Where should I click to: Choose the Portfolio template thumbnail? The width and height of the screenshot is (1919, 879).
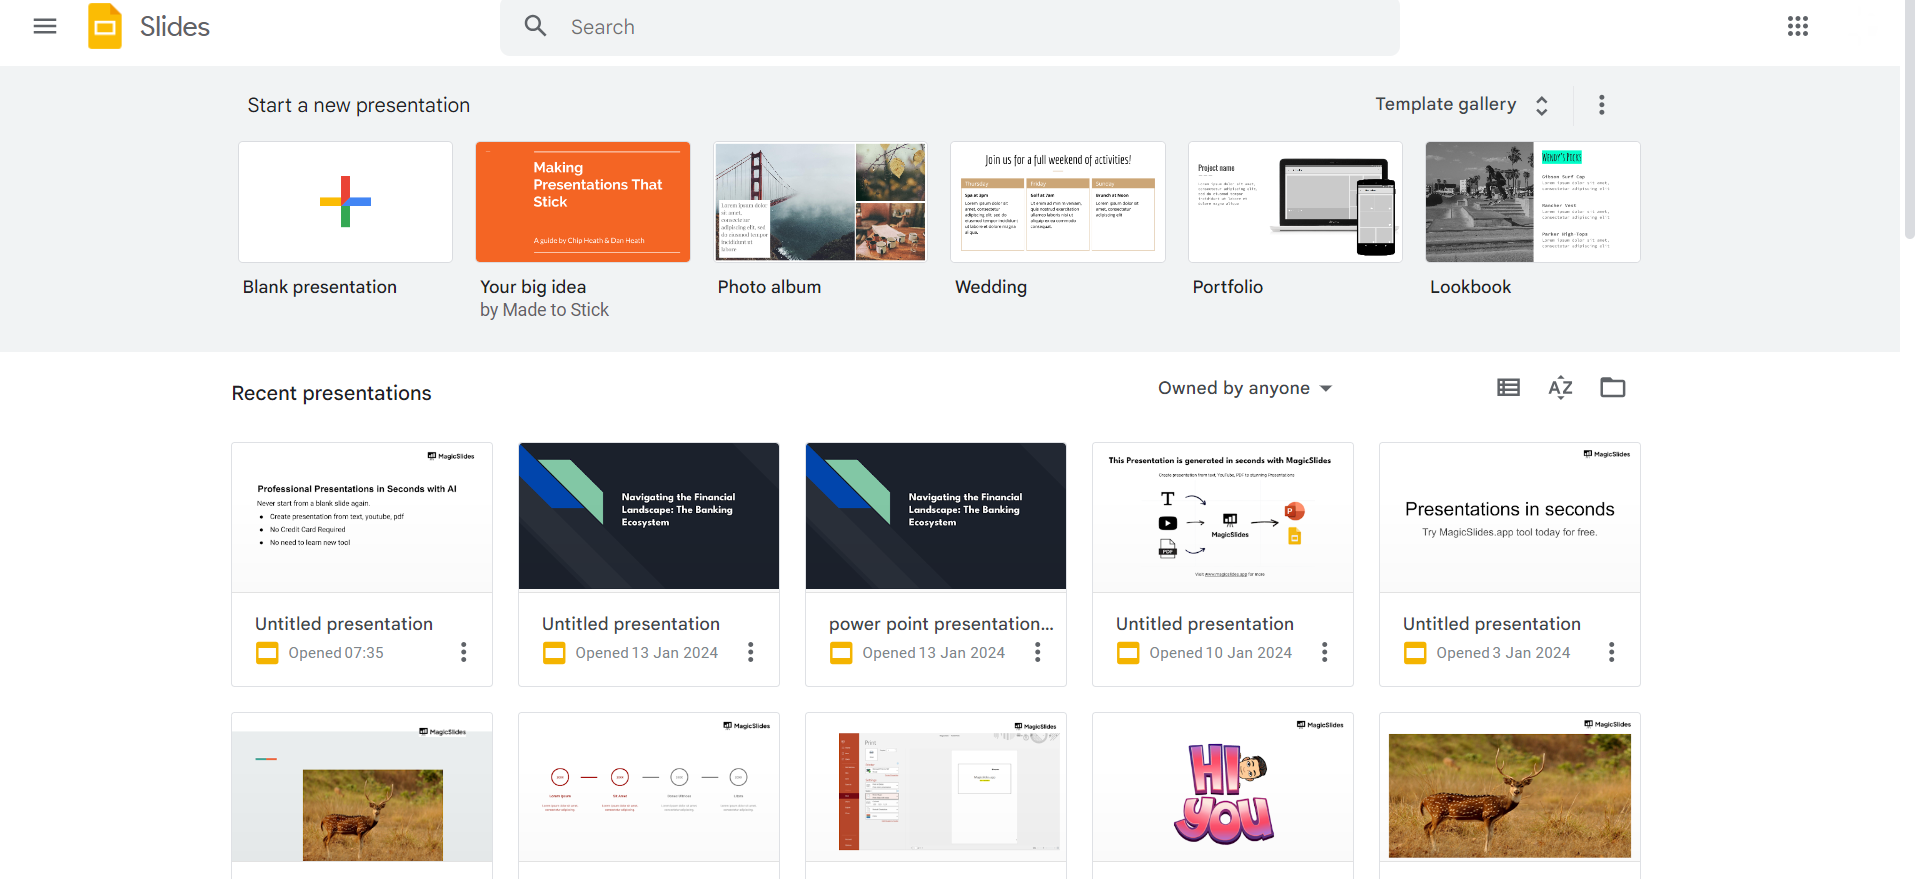(1295, 202)
